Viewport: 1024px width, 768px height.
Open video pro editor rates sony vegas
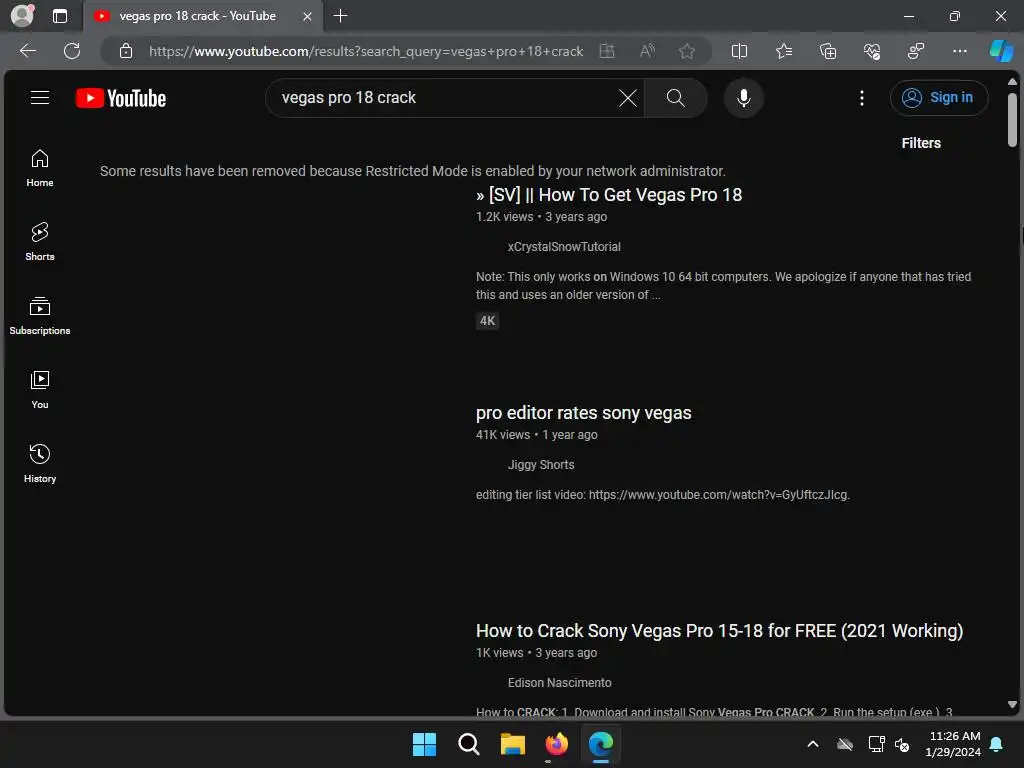click(x=583, y=413)
